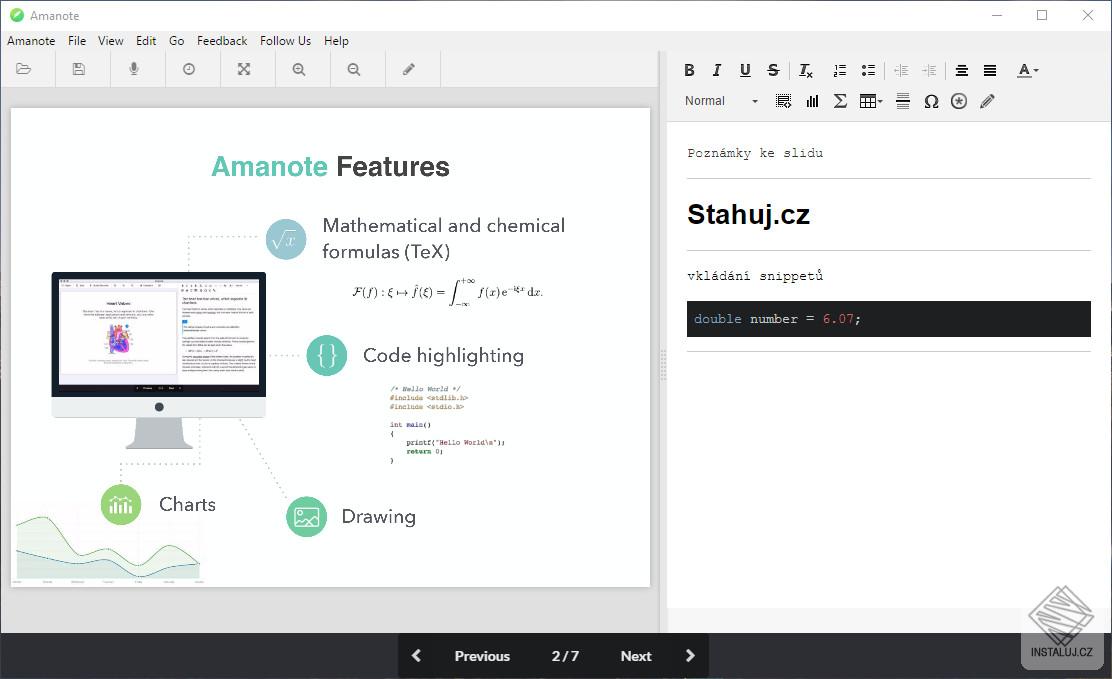Zoom in on the slide

tap(299, 69)
